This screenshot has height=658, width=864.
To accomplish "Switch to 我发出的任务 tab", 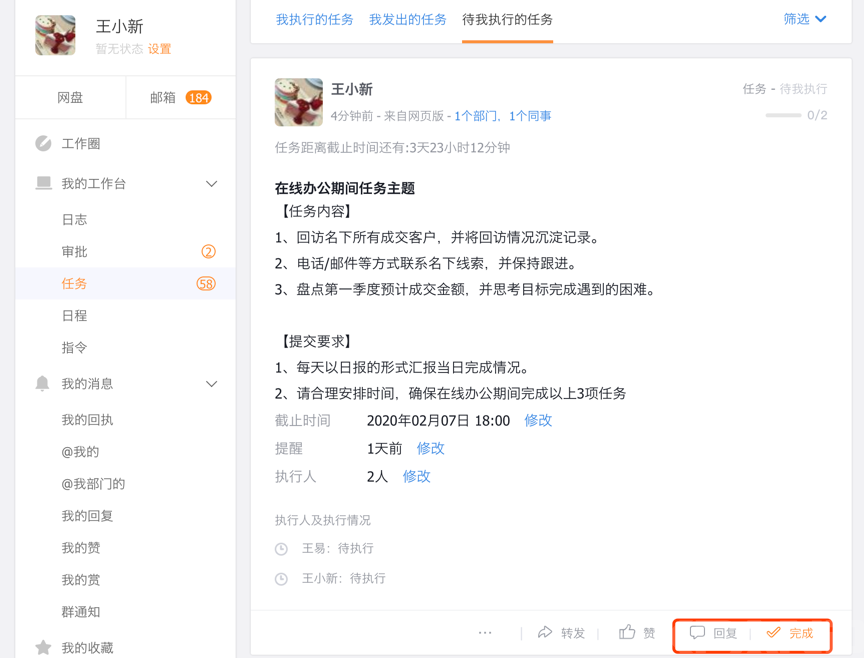I will pos(408,20).
